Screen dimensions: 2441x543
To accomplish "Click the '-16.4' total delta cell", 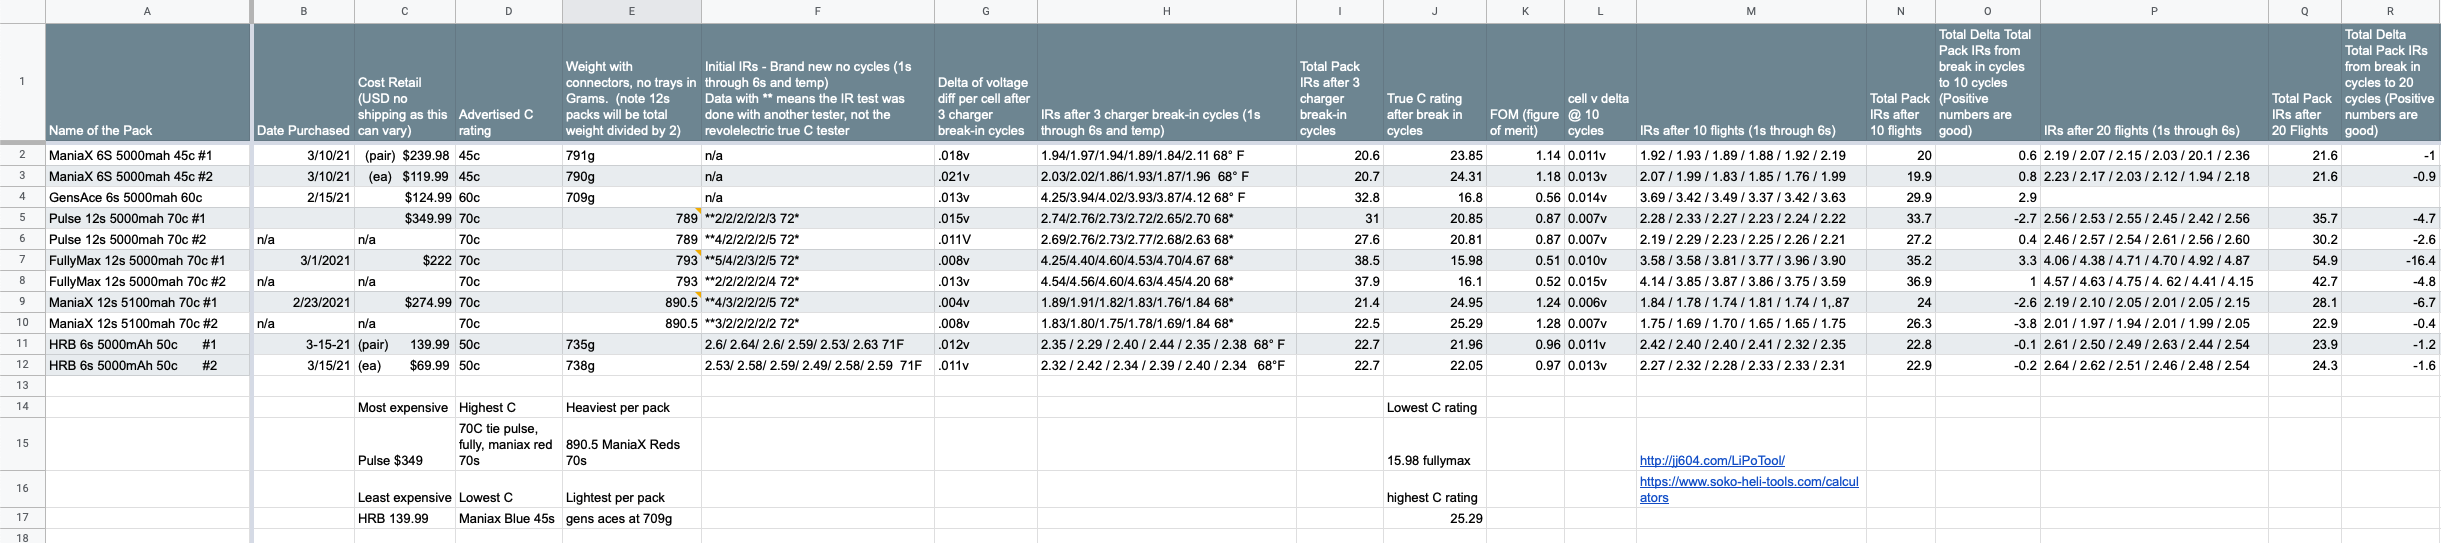I will point(2391,260).
